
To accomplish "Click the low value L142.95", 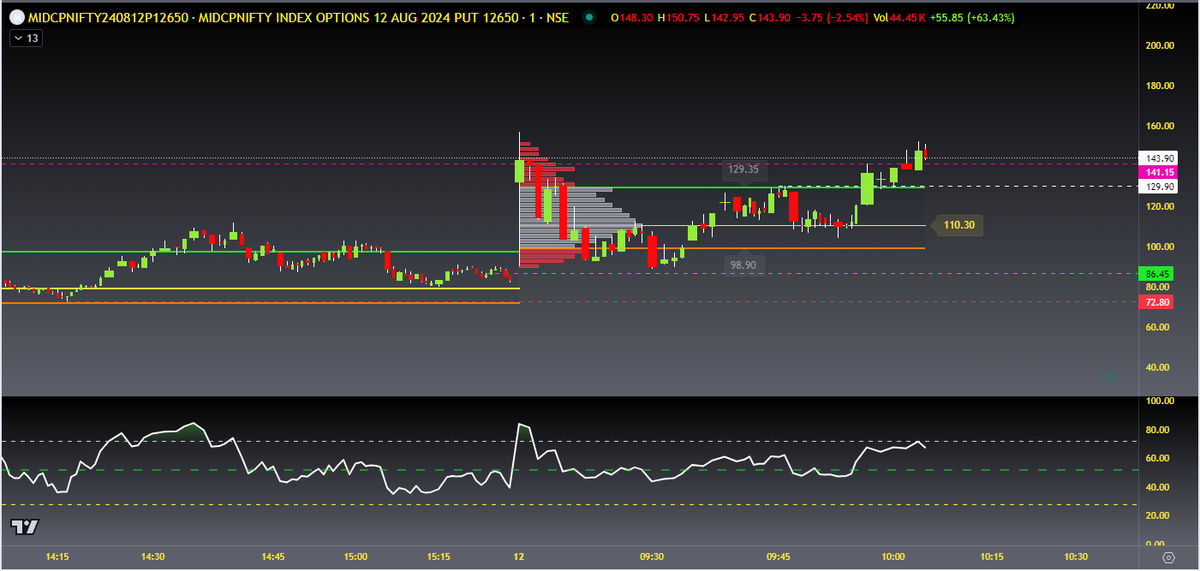I will (722, 17).
